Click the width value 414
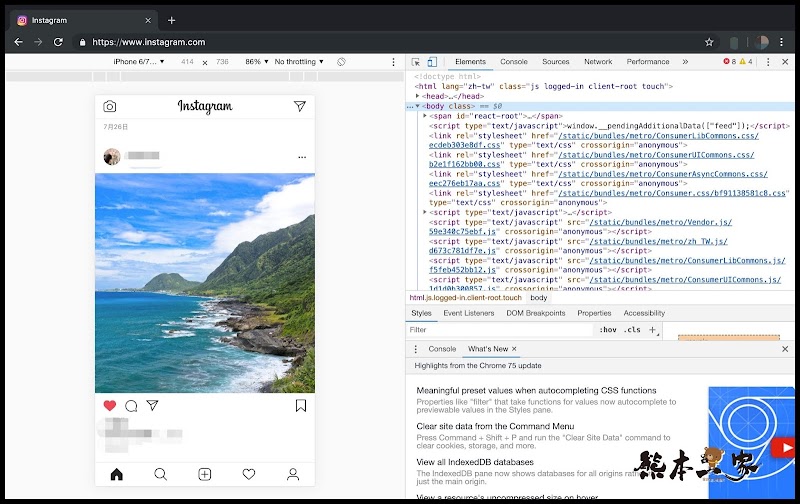The height and width of the screenshot is (504, 800). 187,62
